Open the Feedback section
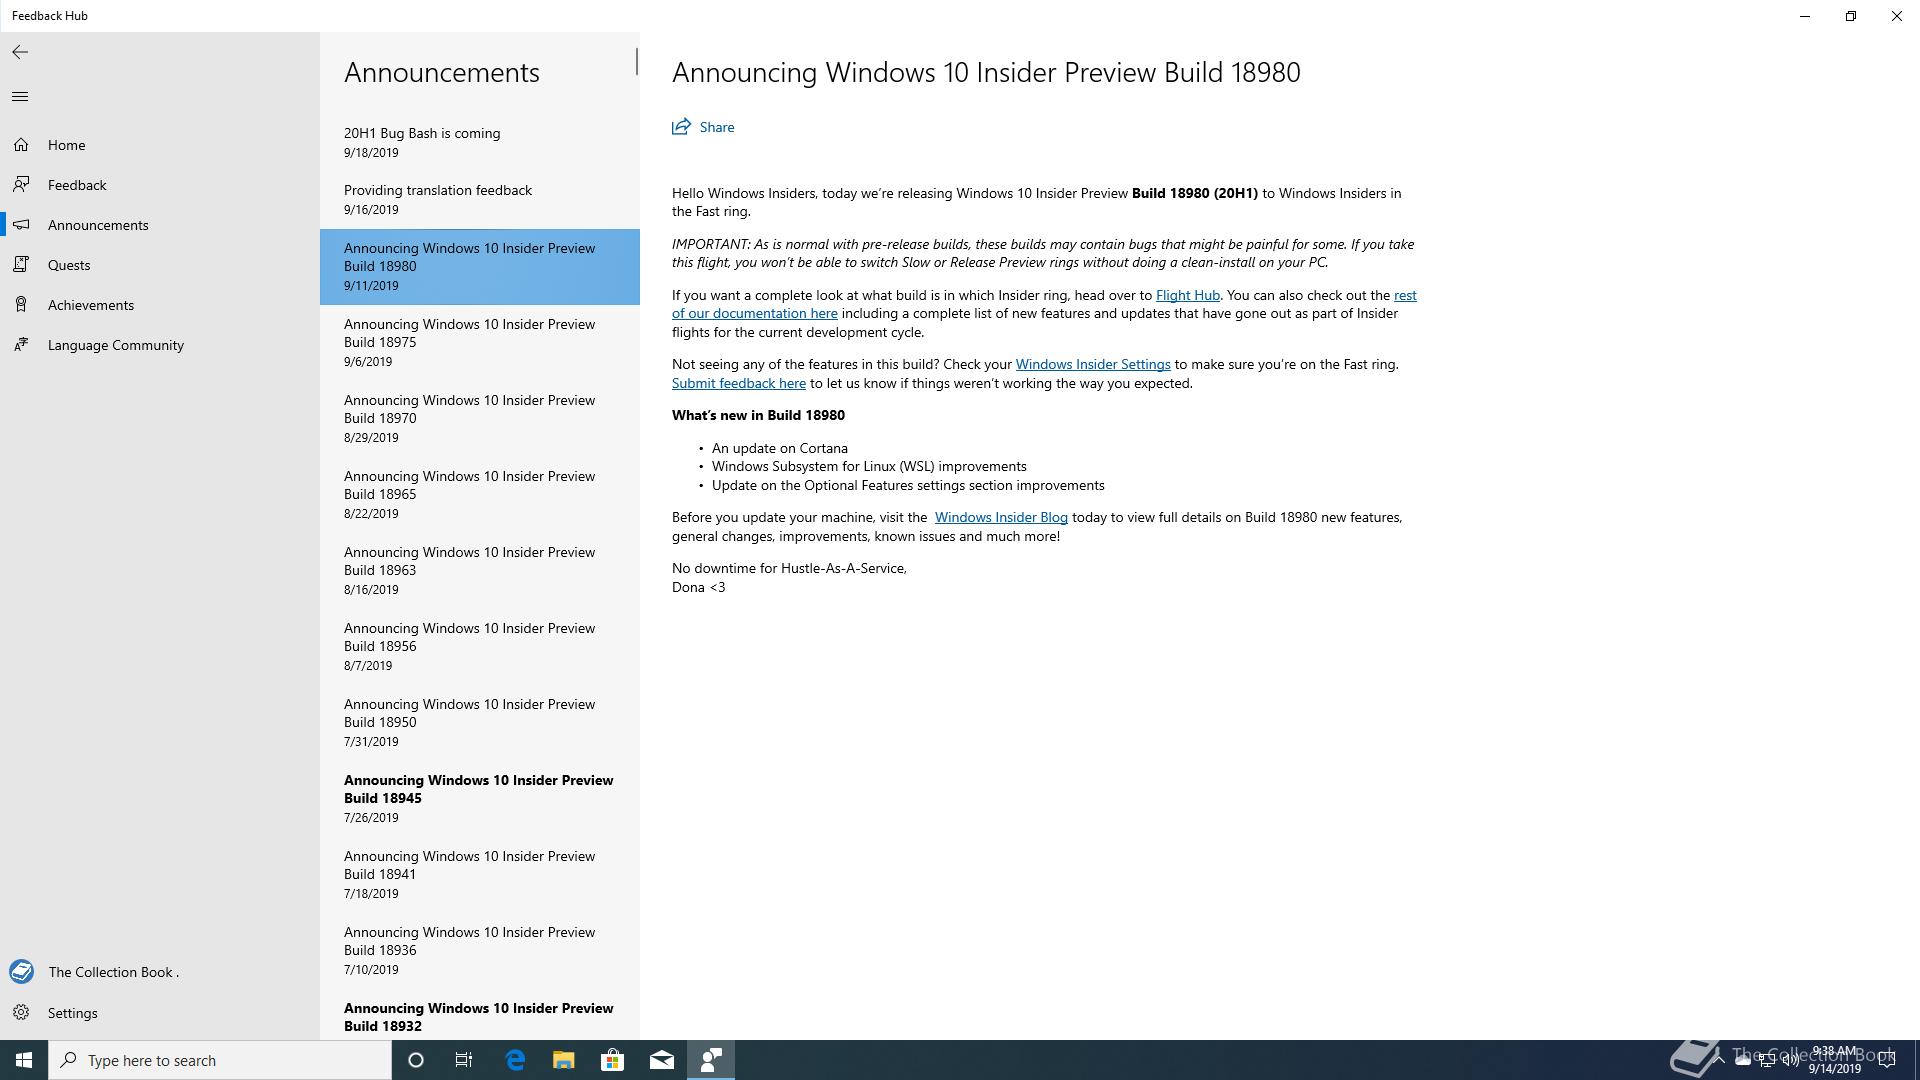The height and width of the screenshot is (1080, 1920). pyautogui.click(x=160, y=185)
